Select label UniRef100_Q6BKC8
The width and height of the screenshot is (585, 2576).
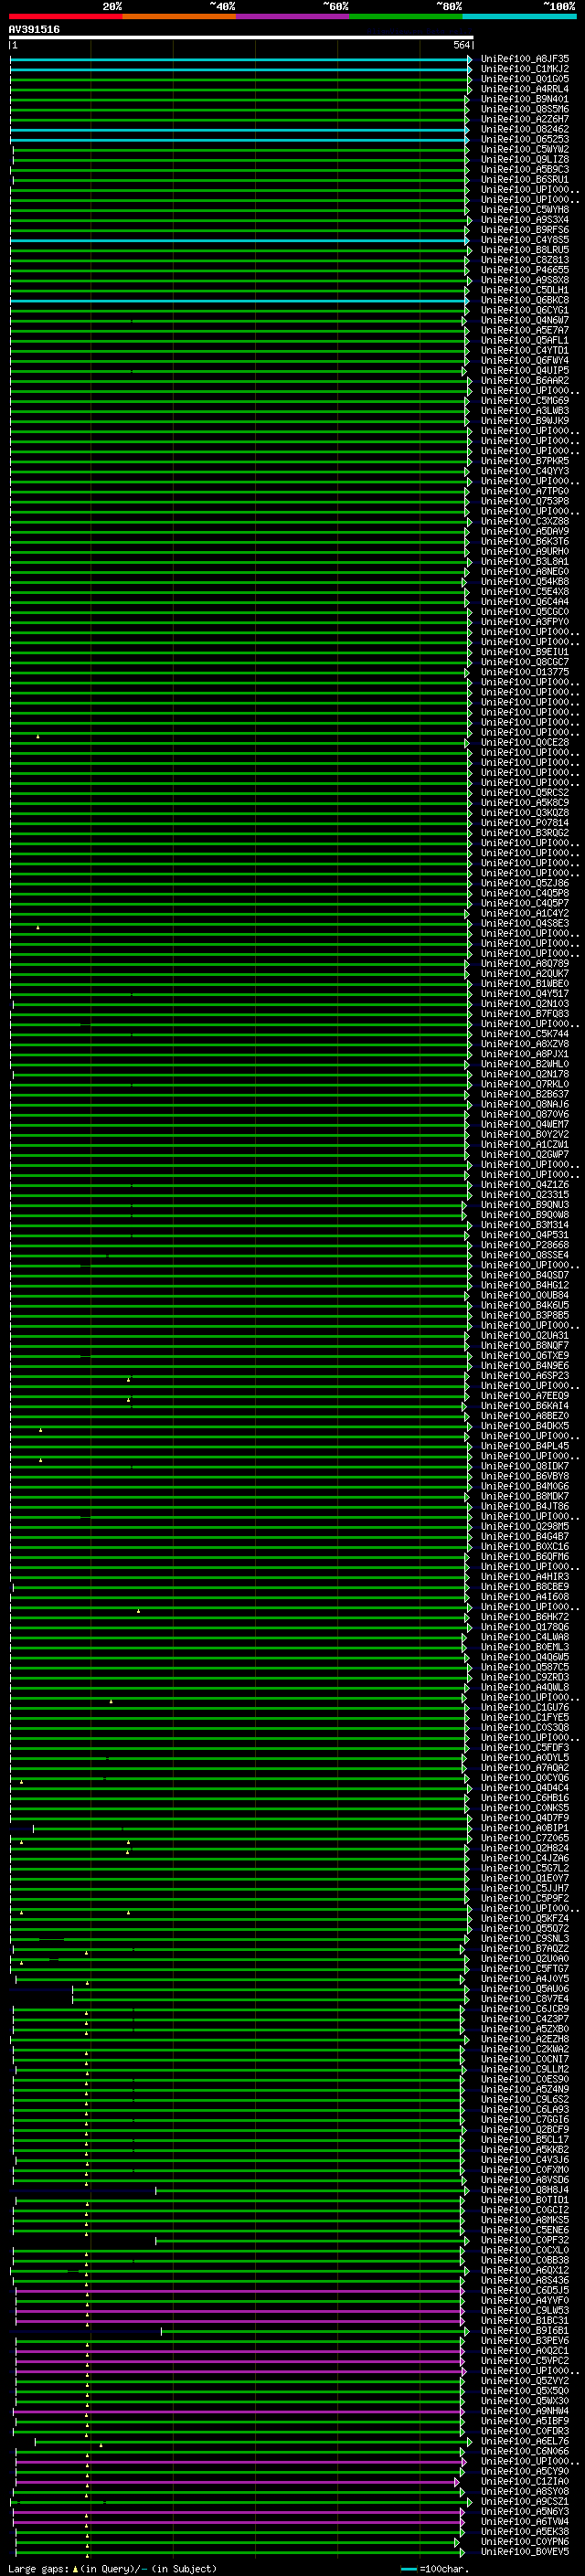[x=525, y=300]
